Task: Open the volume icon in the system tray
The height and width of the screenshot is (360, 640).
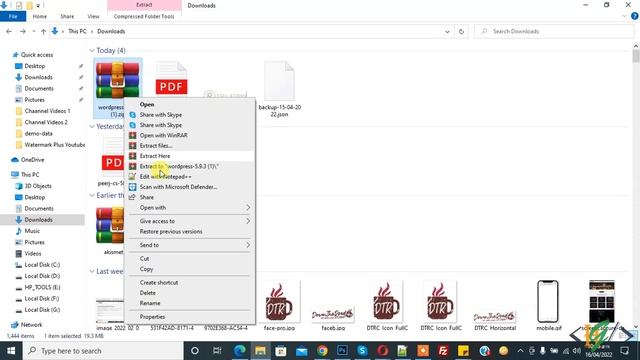Action: coord(576,351)
